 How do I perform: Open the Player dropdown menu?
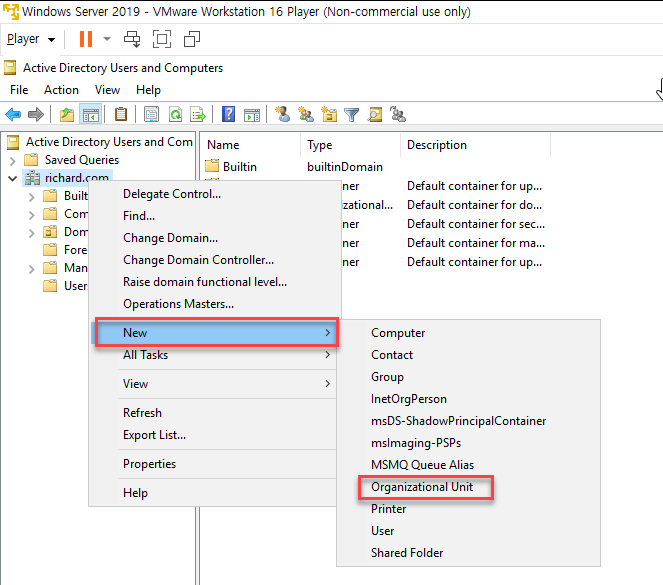(x=31, y=39)
